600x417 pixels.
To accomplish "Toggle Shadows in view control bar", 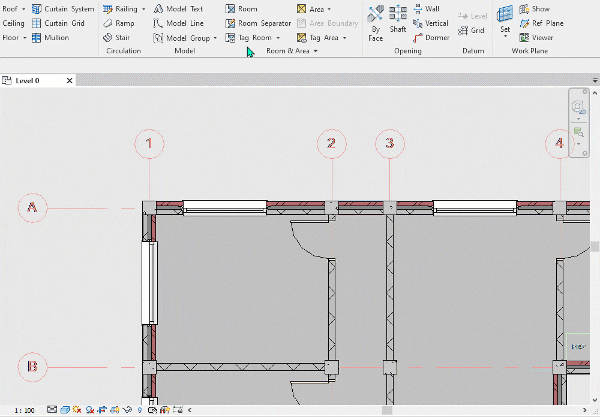I will point(90,410).
